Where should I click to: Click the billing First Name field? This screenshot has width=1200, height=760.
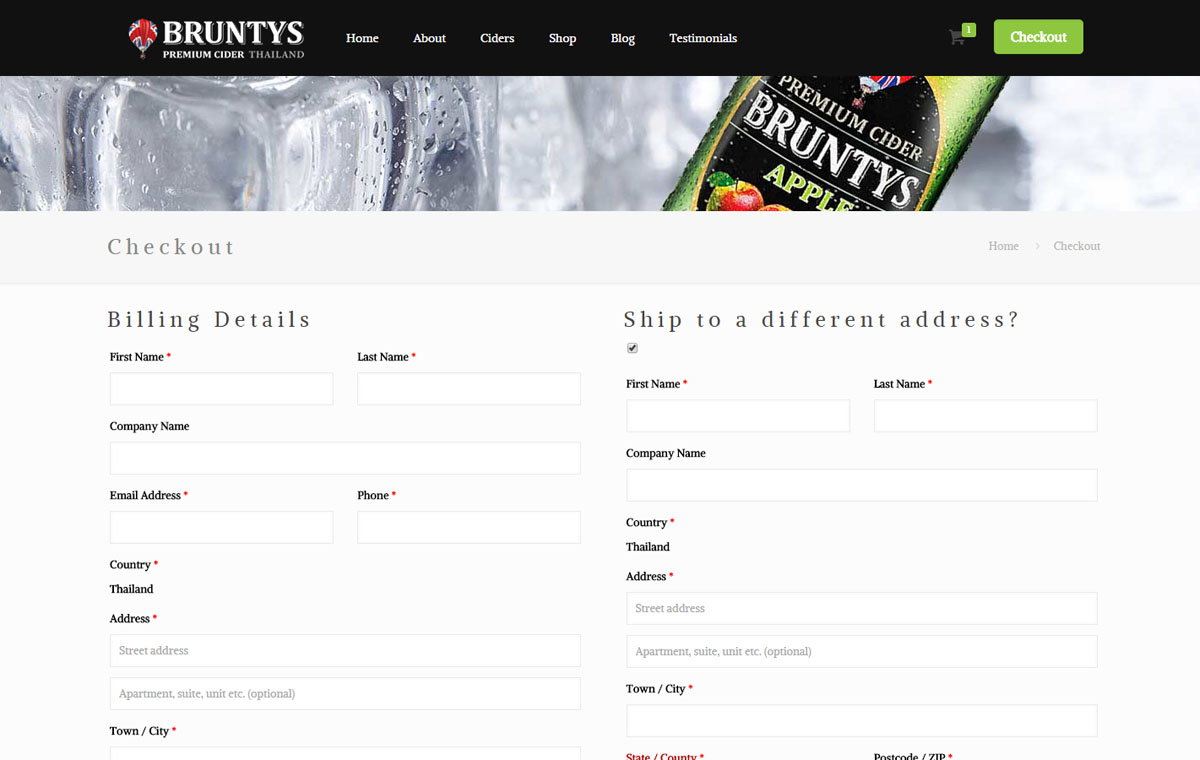[x=221, y=389]
